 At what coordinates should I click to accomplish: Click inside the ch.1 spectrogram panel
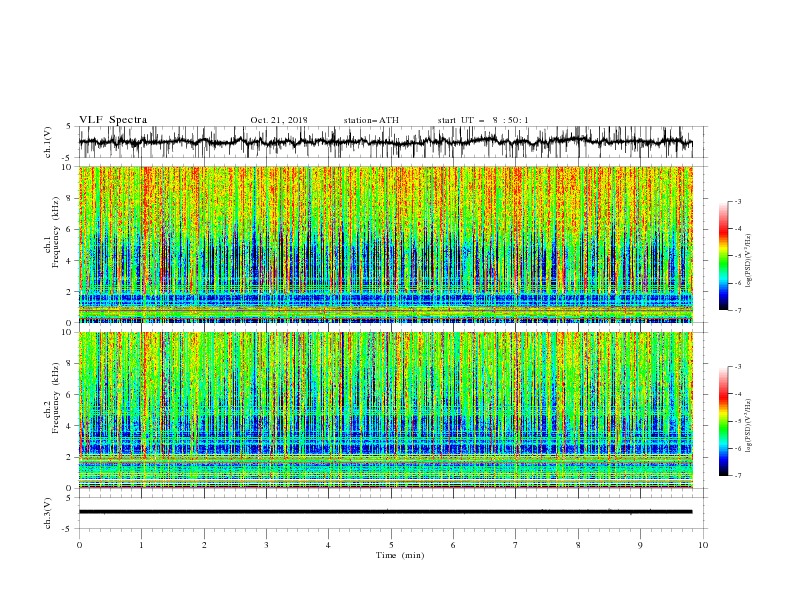tap(385, 244)
